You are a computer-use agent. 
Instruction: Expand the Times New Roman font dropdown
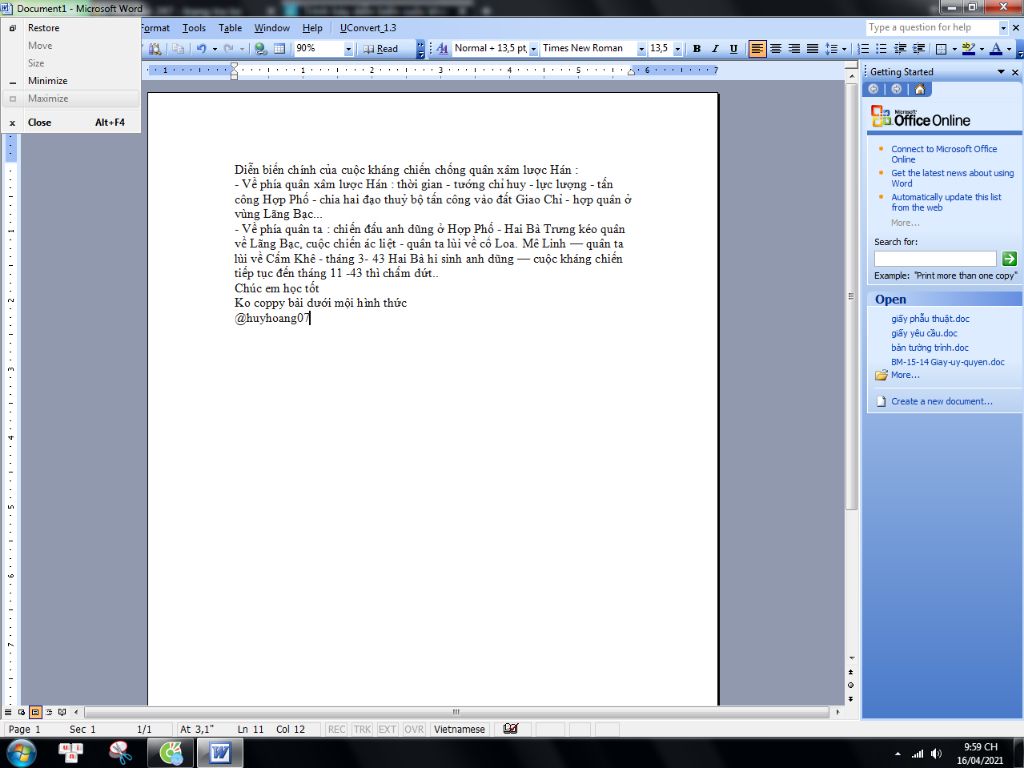pyautogui.click(x=641, y=48)
